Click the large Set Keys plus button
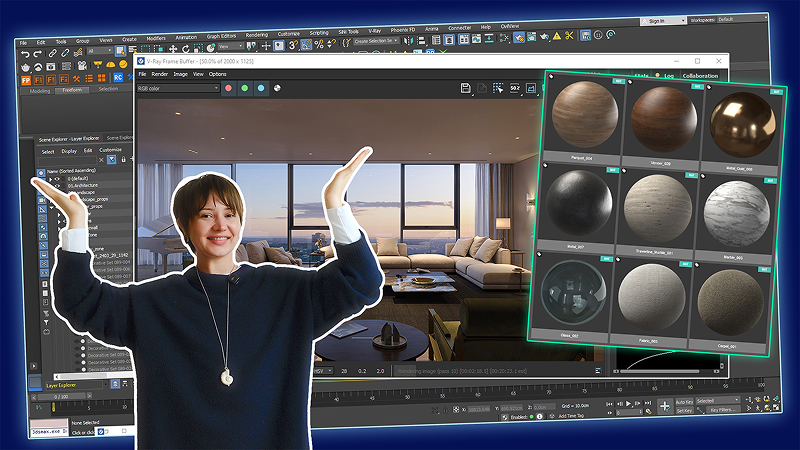Image resolution: width=800 pixels, height=450 pixels. [x=664, y=406]
